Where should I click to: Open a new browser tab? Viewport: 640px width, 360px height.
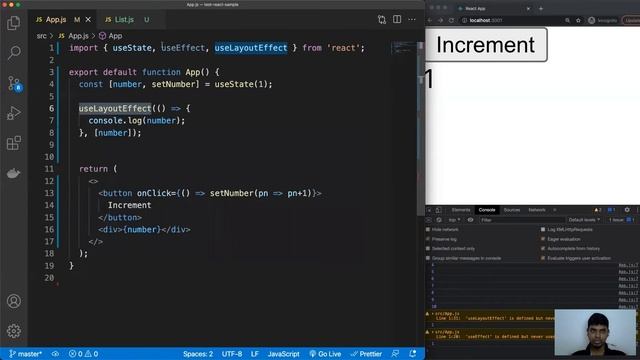click(x=541, y=8)
